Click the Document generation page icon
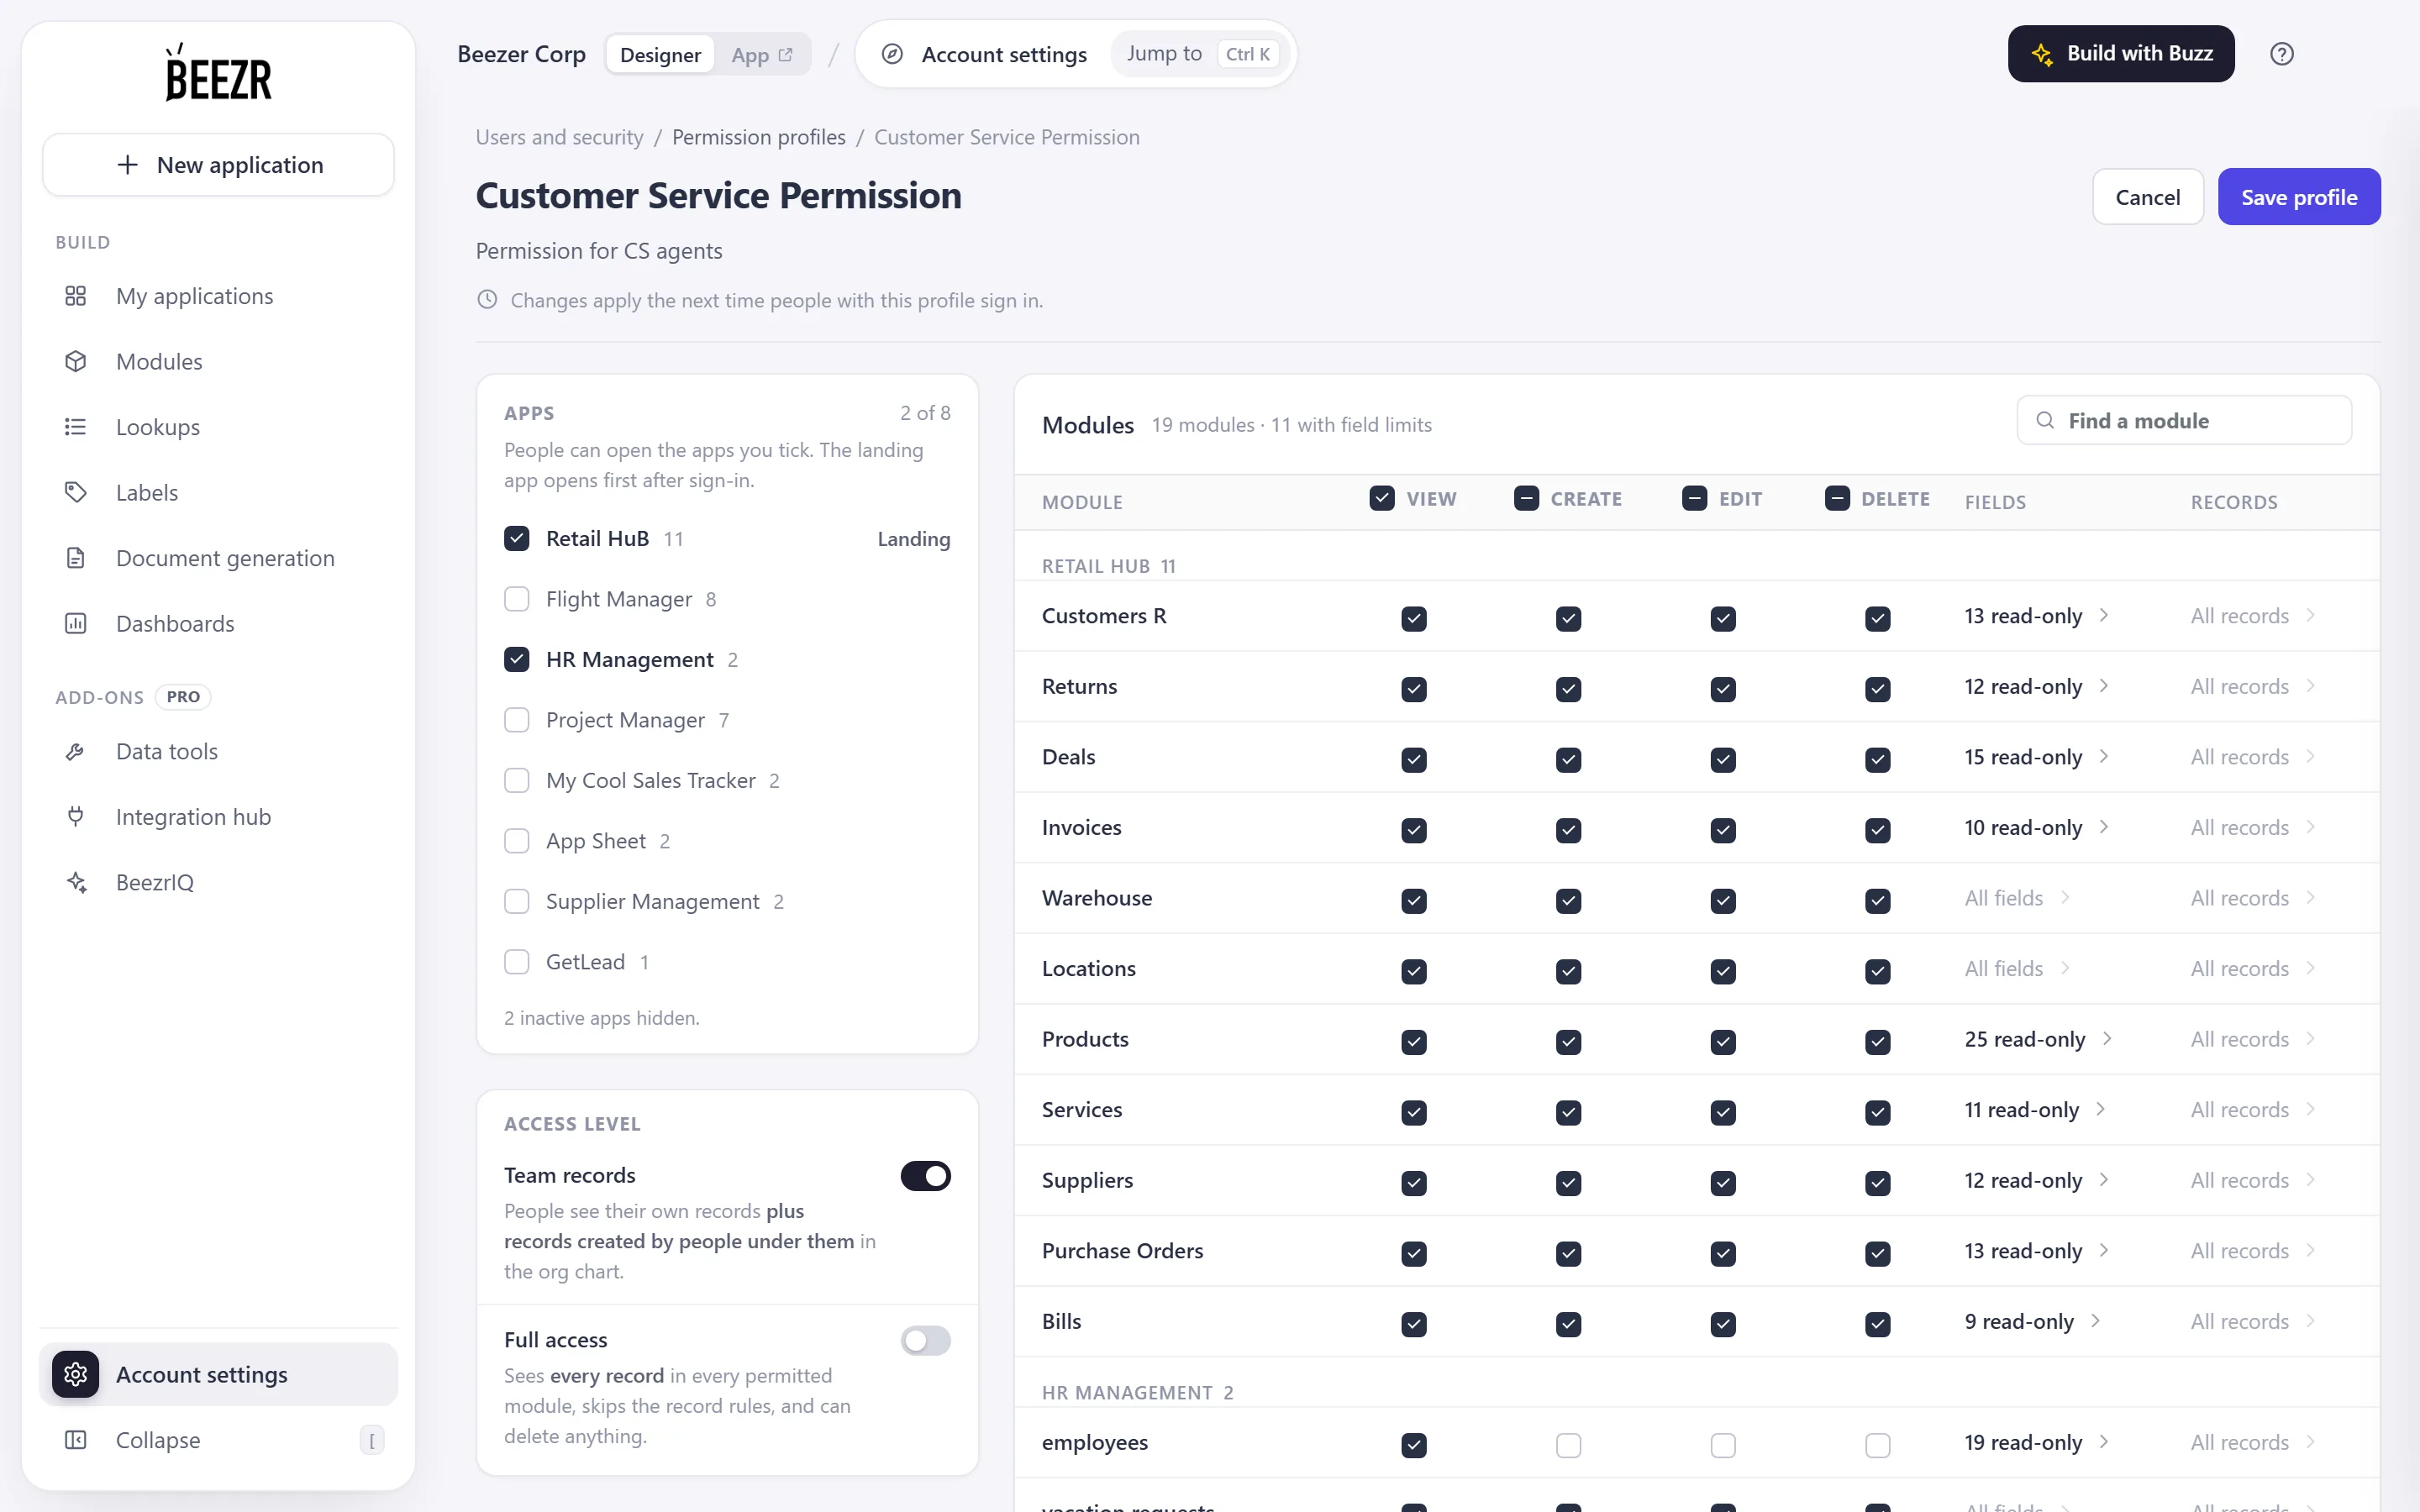The height and width of the screenshot is (1512, 2420). [76, 558]
